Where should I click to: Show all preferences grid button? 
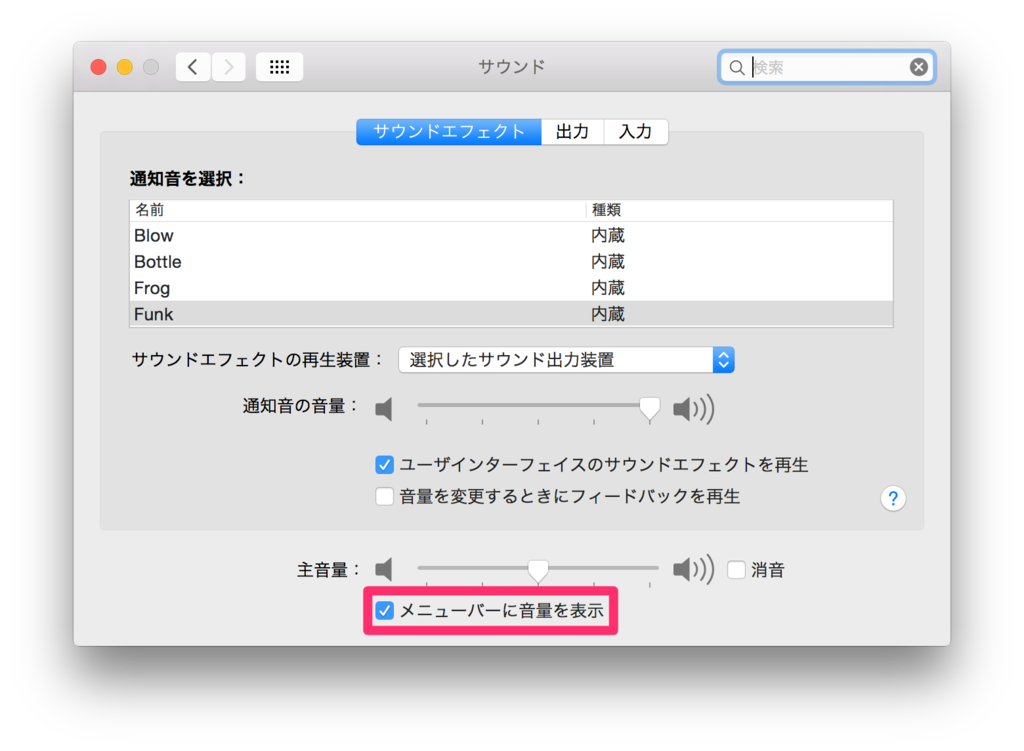280,67
